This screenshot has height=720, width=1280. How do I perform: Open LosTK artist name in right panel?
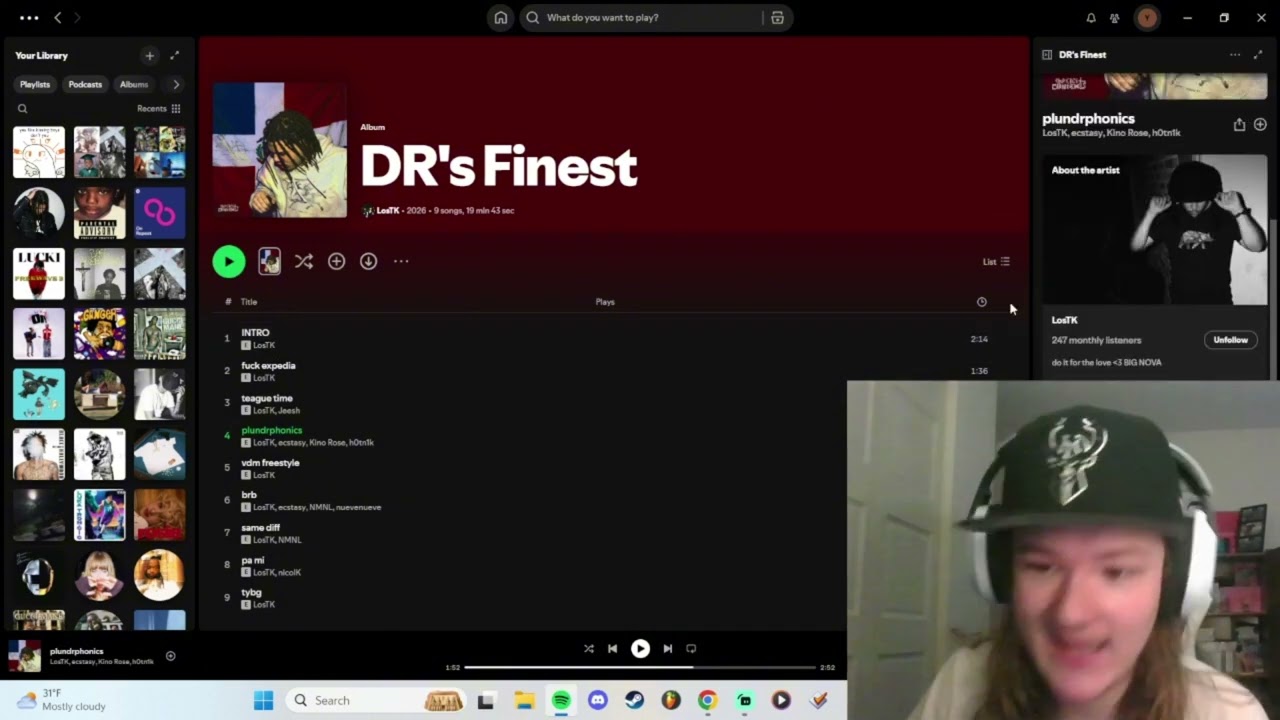coord(1064,320)
